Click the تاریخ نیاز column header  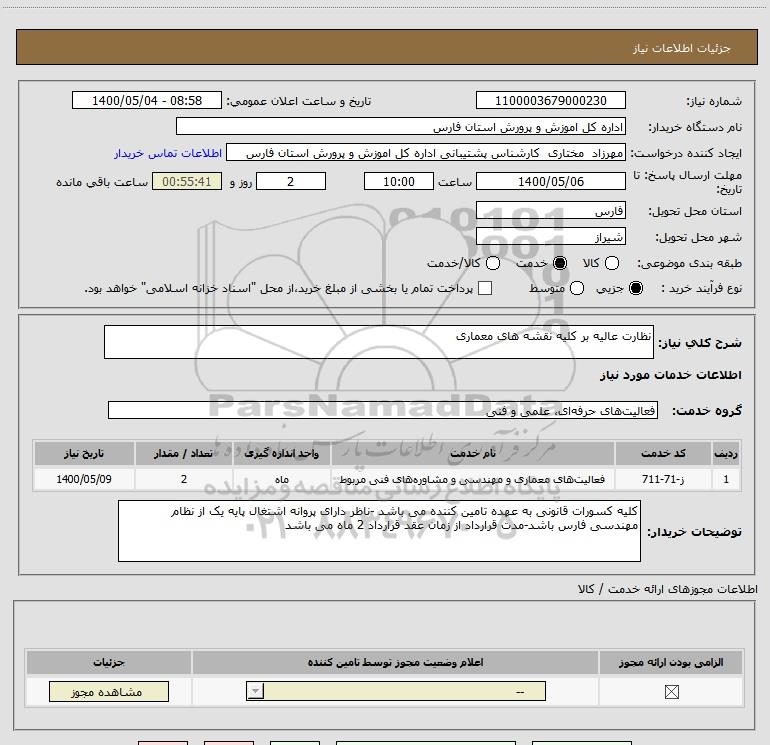pos(84,453)
